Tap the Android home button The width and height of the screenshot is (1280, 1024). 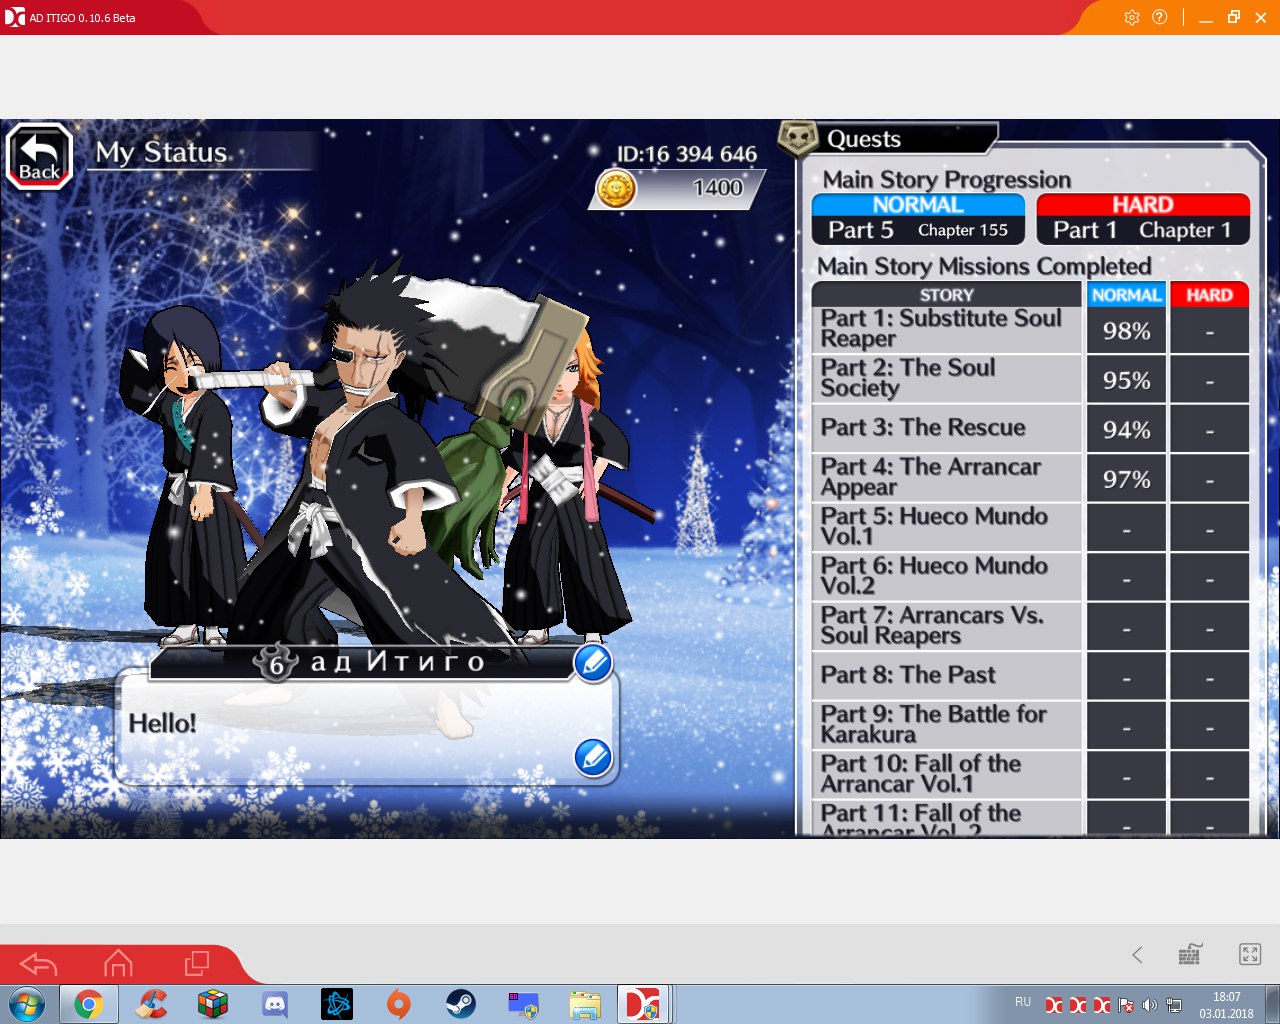point(118,964)
